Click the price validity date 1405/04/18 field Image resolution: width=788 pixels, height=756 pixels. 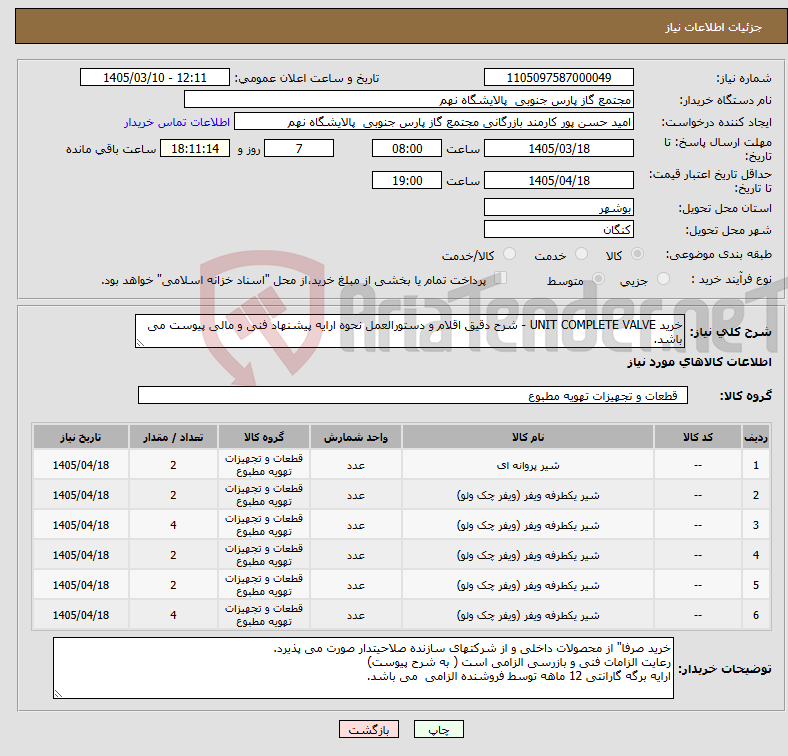[558, 180]
